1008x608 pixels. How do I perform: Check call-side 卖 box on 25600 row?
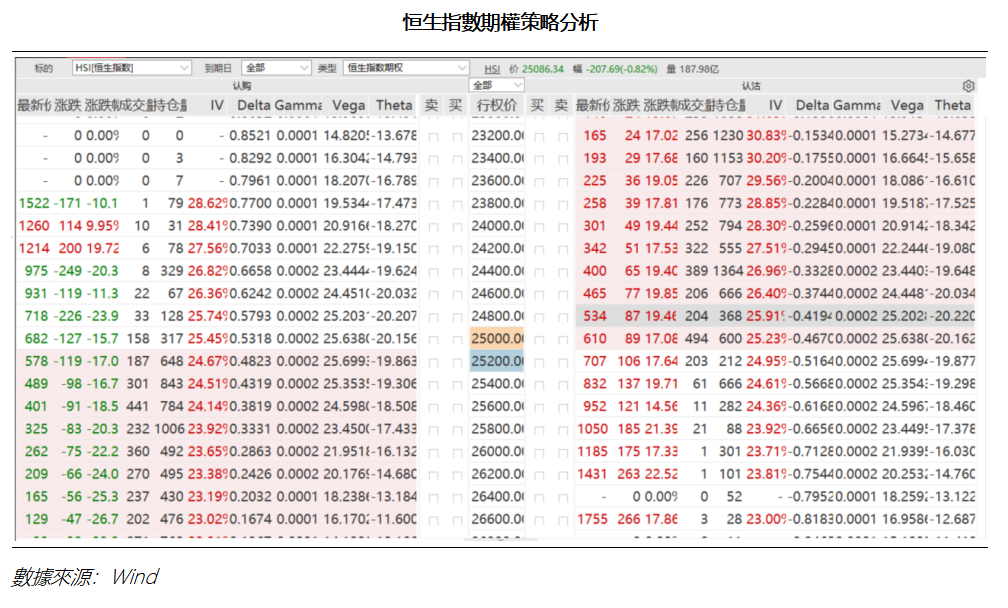click(x=433, y=407)
